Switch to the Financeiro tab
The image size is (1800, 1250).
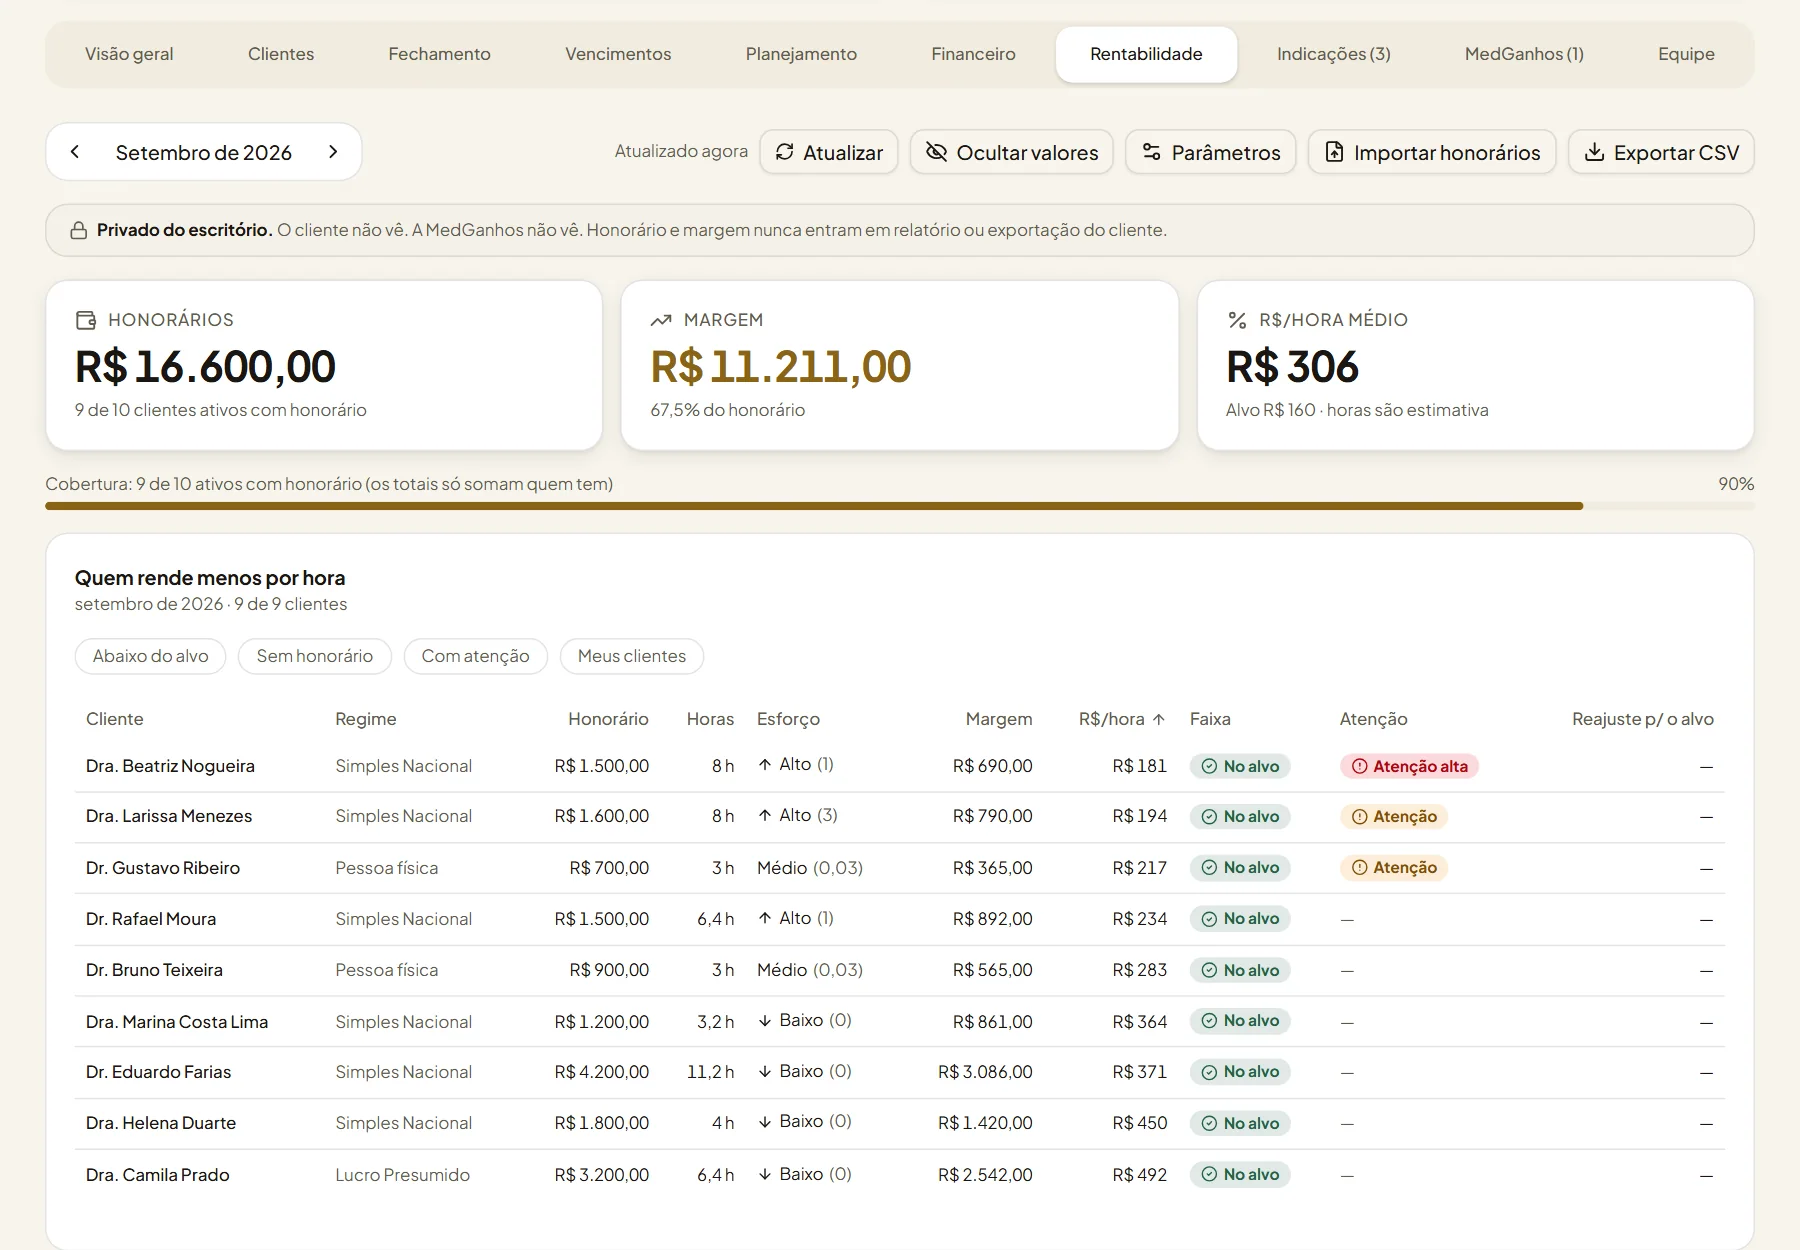[974, 54]
